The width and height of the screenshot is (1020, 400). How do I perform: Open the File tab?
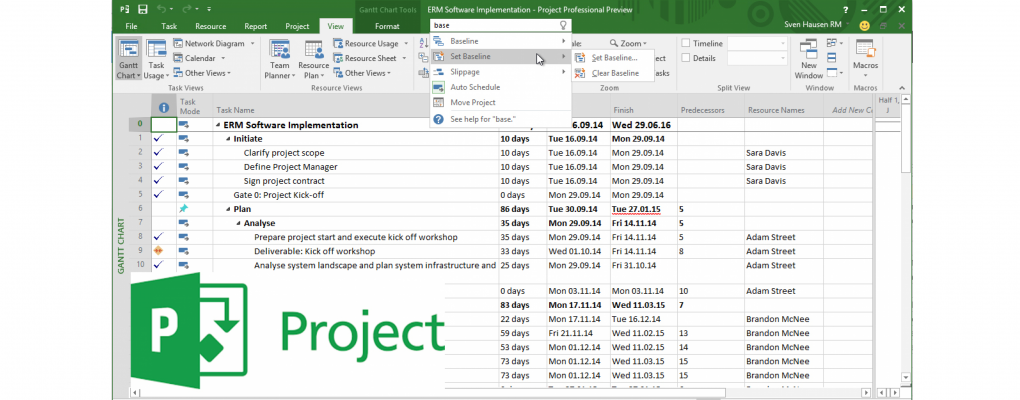[131, 26]
